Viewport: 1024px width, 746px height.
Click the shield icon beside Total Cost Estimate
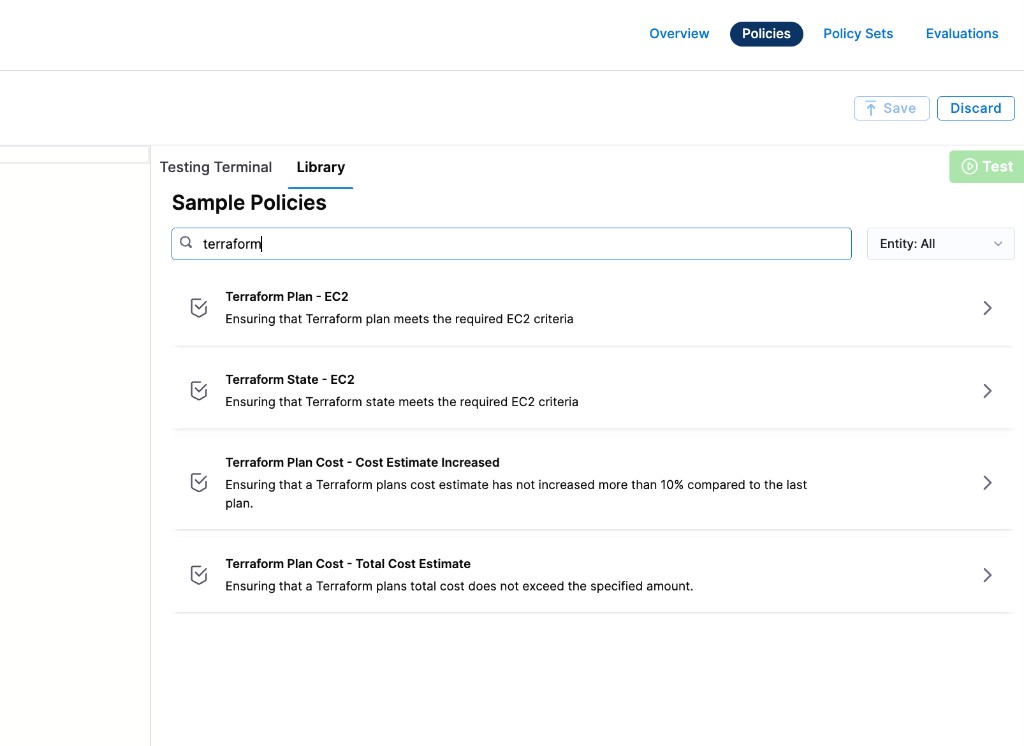click(198, 574)
